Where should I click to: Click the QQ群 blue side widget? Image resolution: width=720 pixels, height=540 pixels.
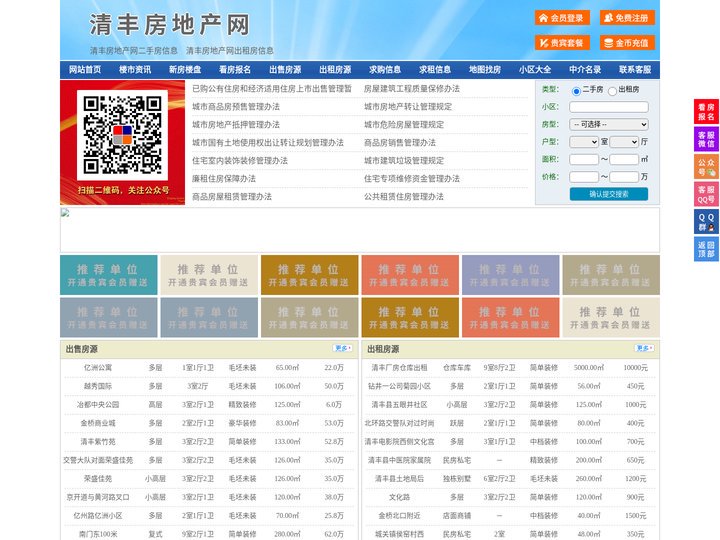706,222
